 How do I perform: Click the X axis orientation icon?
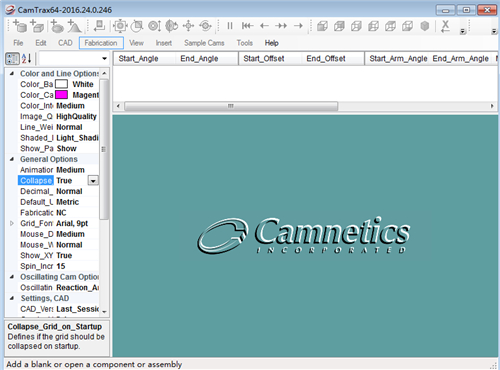tap(445, 26)
